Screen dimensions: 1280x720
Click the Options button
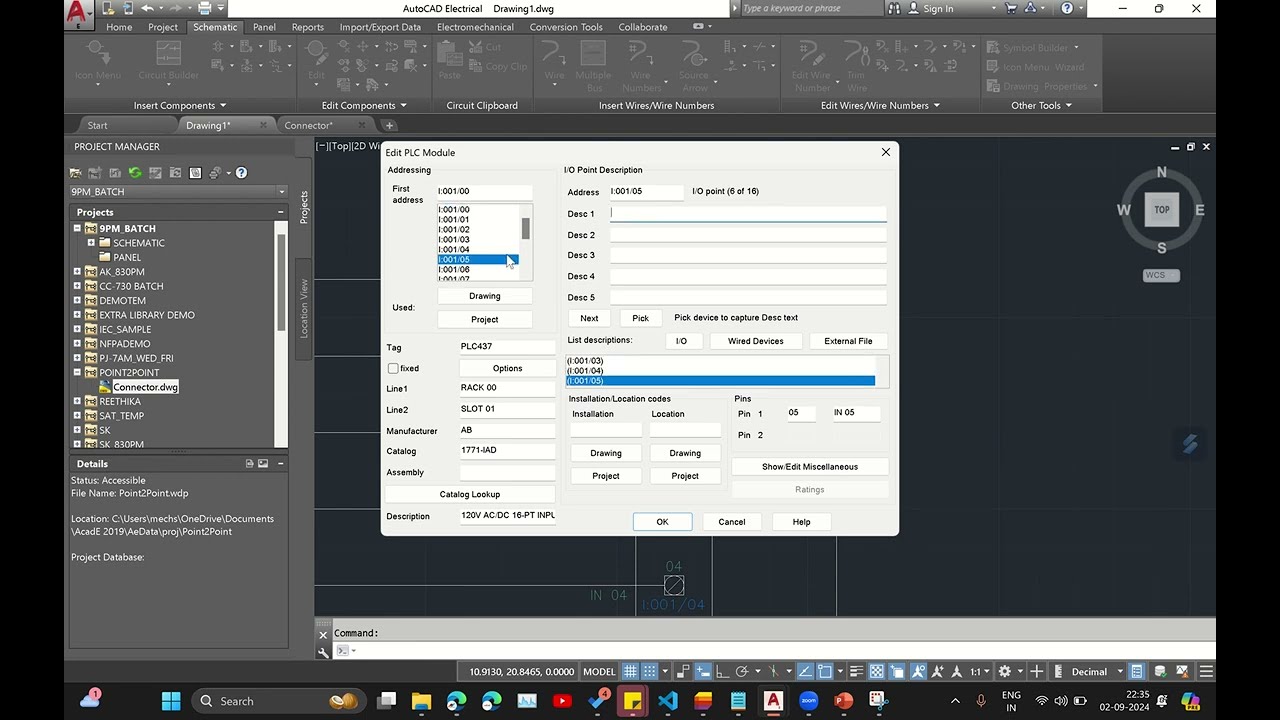tap(508, 368)
